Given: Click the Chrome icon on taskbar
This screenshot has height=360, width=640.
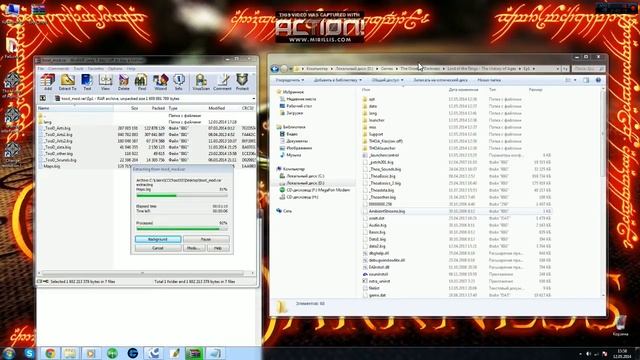Looking at the screenshot, I should click(51, 353).
